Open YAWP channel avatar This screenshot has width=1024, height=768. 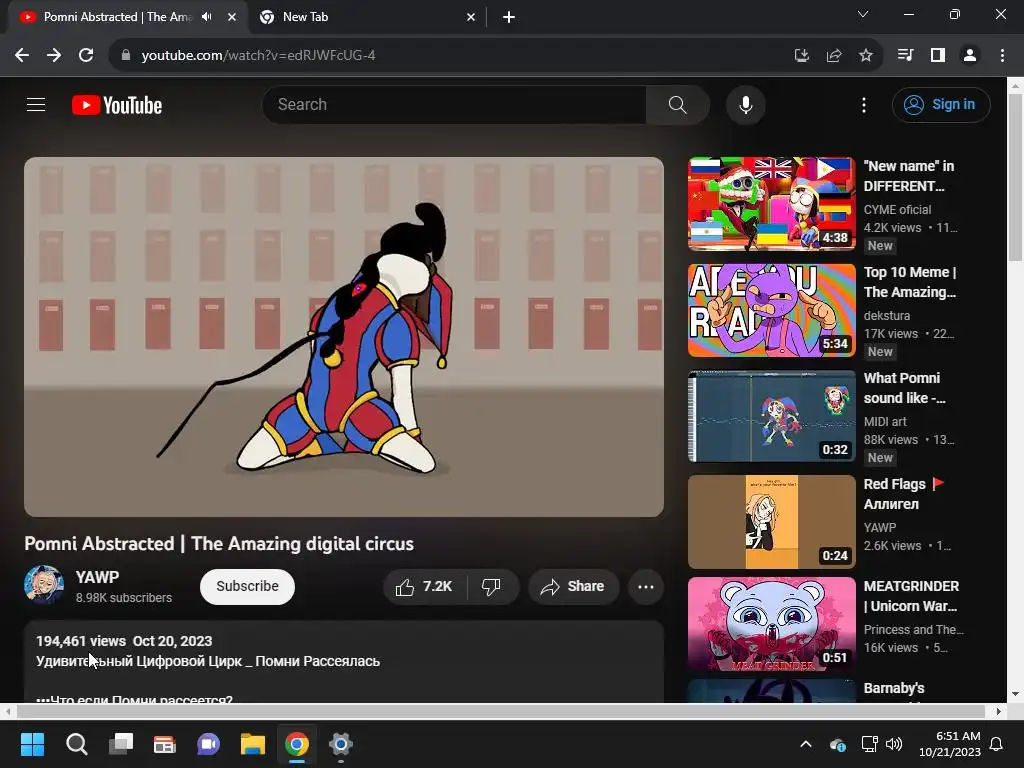[44, 584]
